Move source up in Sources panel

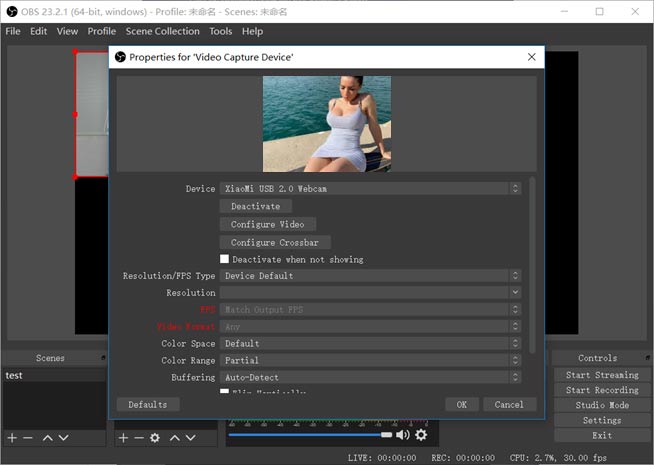click(x=175, y=438)
